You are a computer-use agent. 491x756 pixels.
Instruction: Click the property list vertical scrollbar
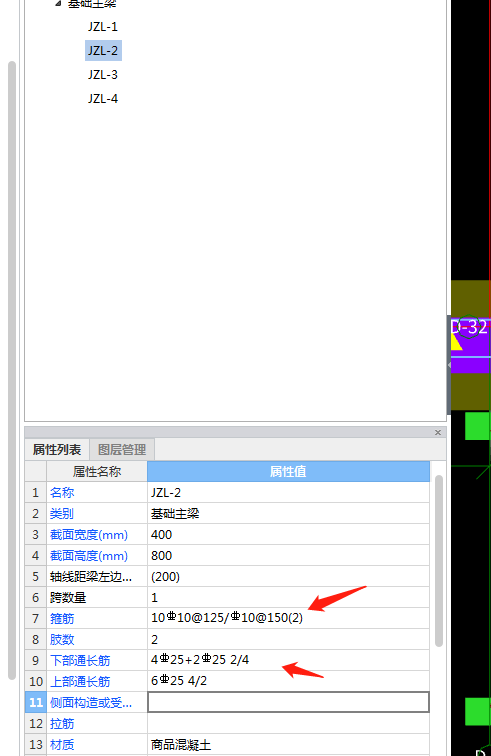(438, 561)
